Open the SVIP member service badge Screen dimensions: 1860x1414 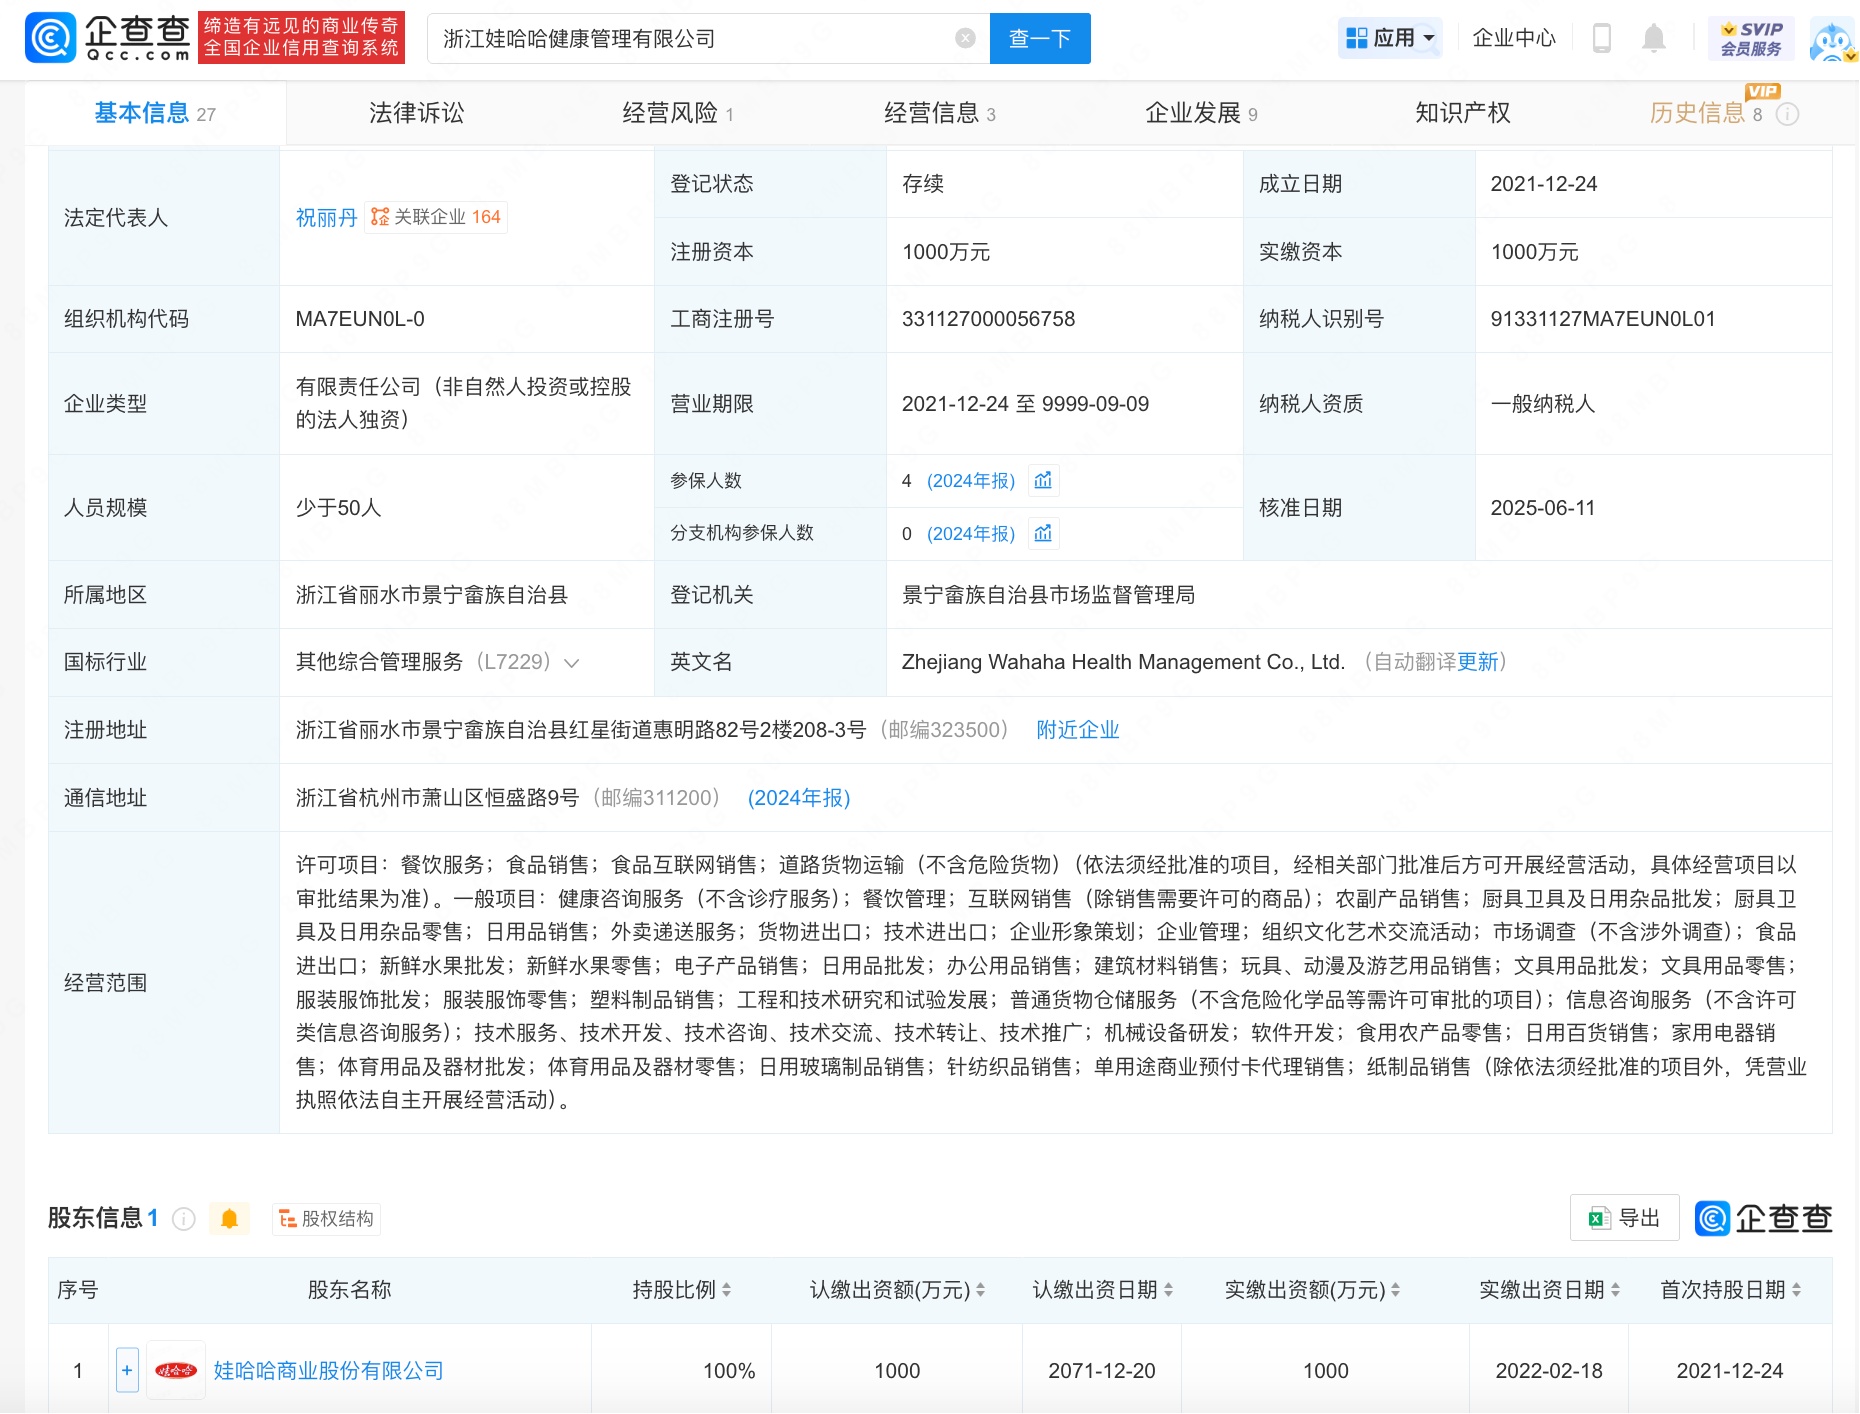point(1751,38)
